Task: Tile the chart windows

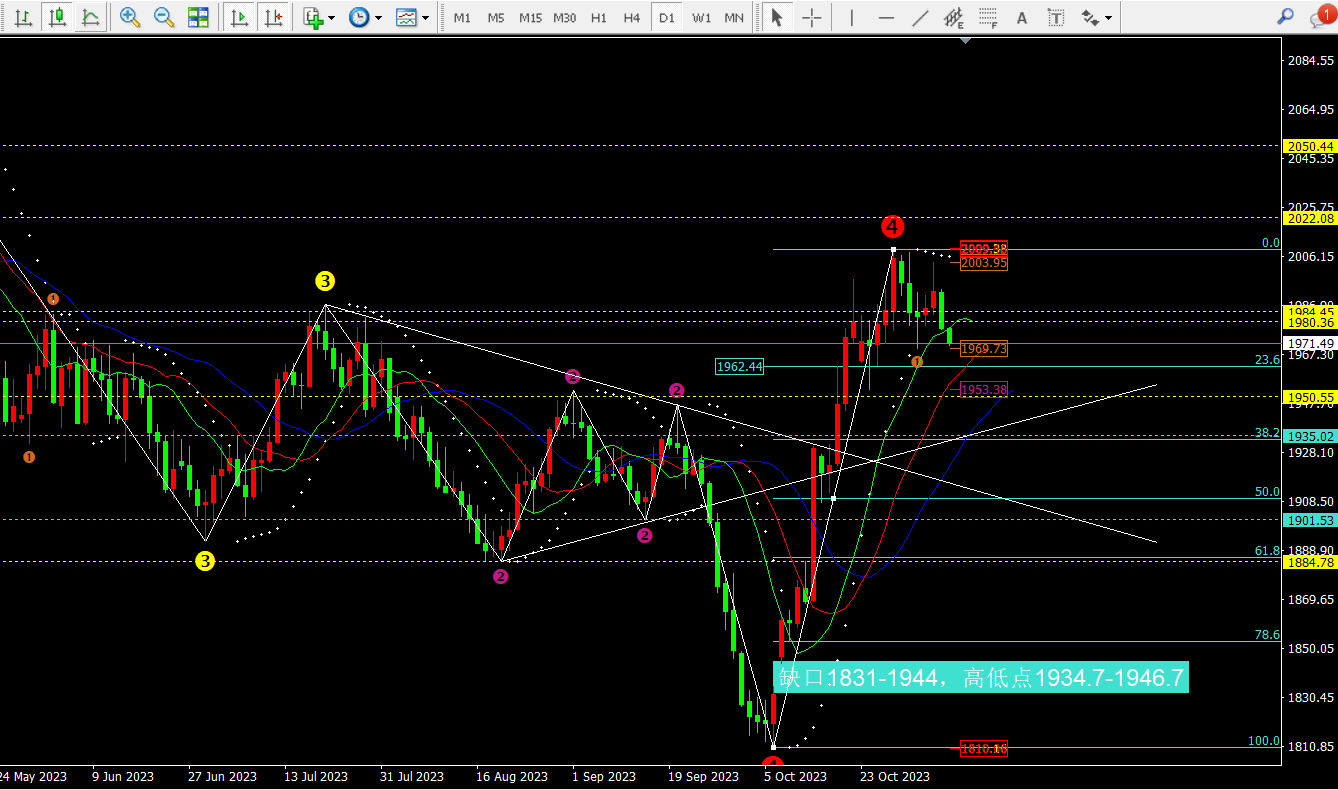Action: [x=198, y=17]
